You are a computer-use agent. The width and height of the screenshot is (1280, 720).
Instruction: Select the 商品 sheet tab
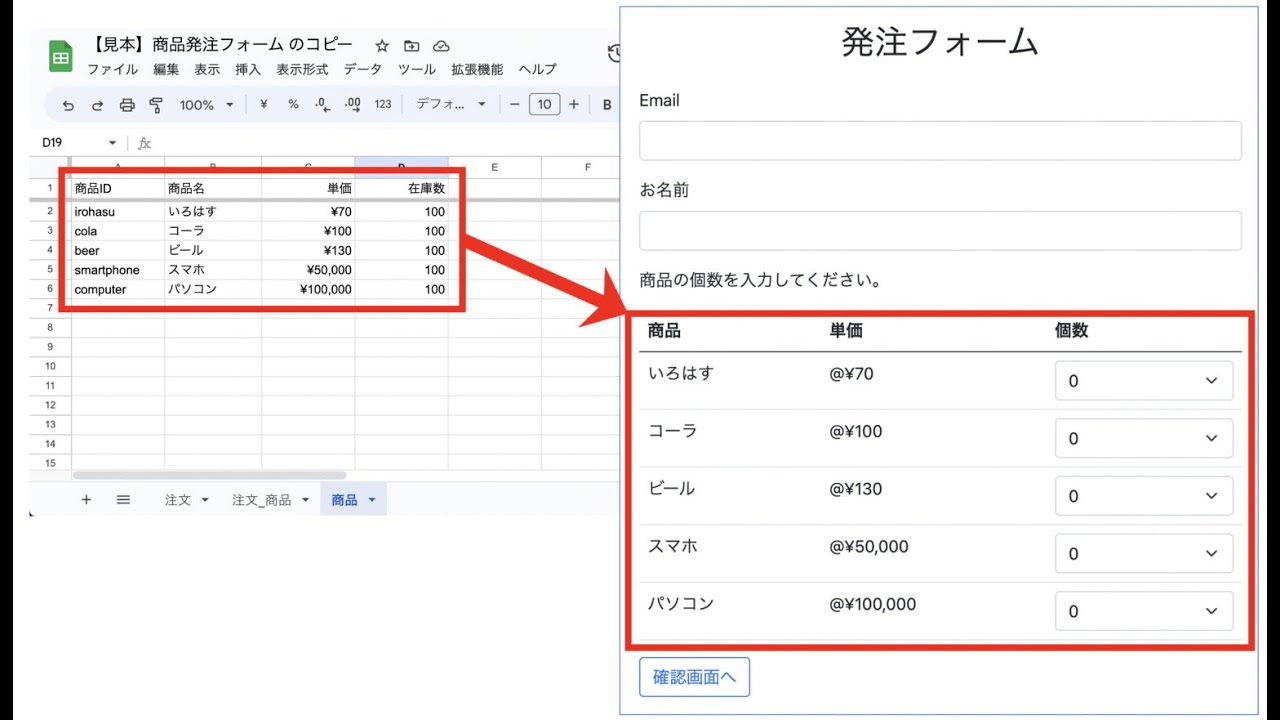344,500
